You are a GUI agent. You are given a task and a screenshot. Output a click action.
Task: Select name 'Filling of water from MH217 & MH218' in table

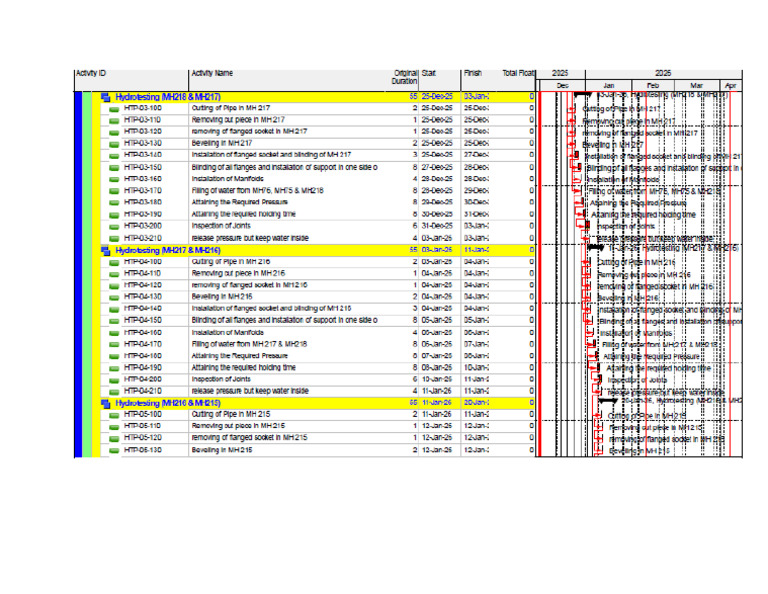(249, 344)
